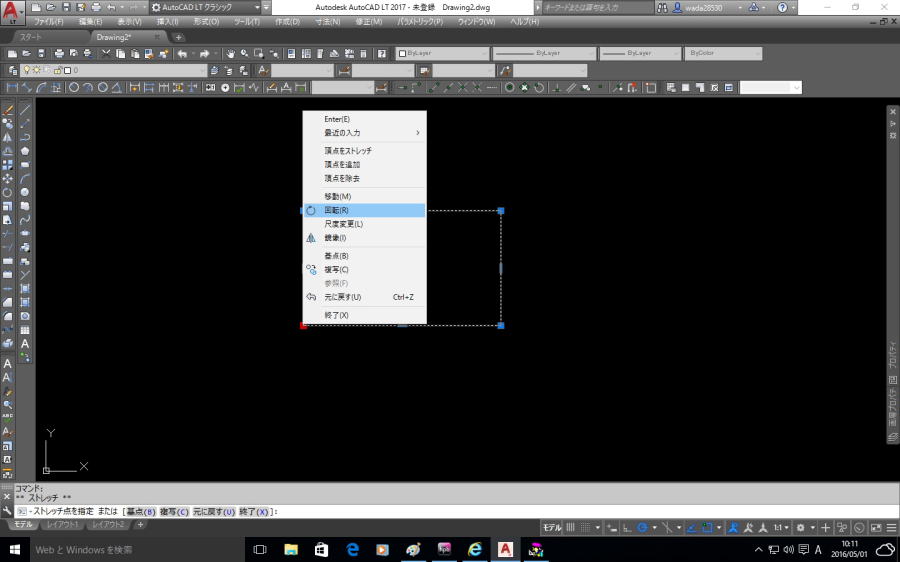Screen dimensions: 900x562
Task: Toggle object snap in status bar
Action: (x=707, y=528)
